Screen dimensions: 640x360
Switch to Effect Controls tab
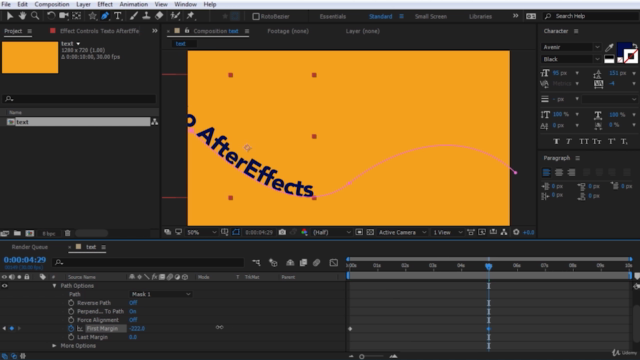[x=99, y=31]
